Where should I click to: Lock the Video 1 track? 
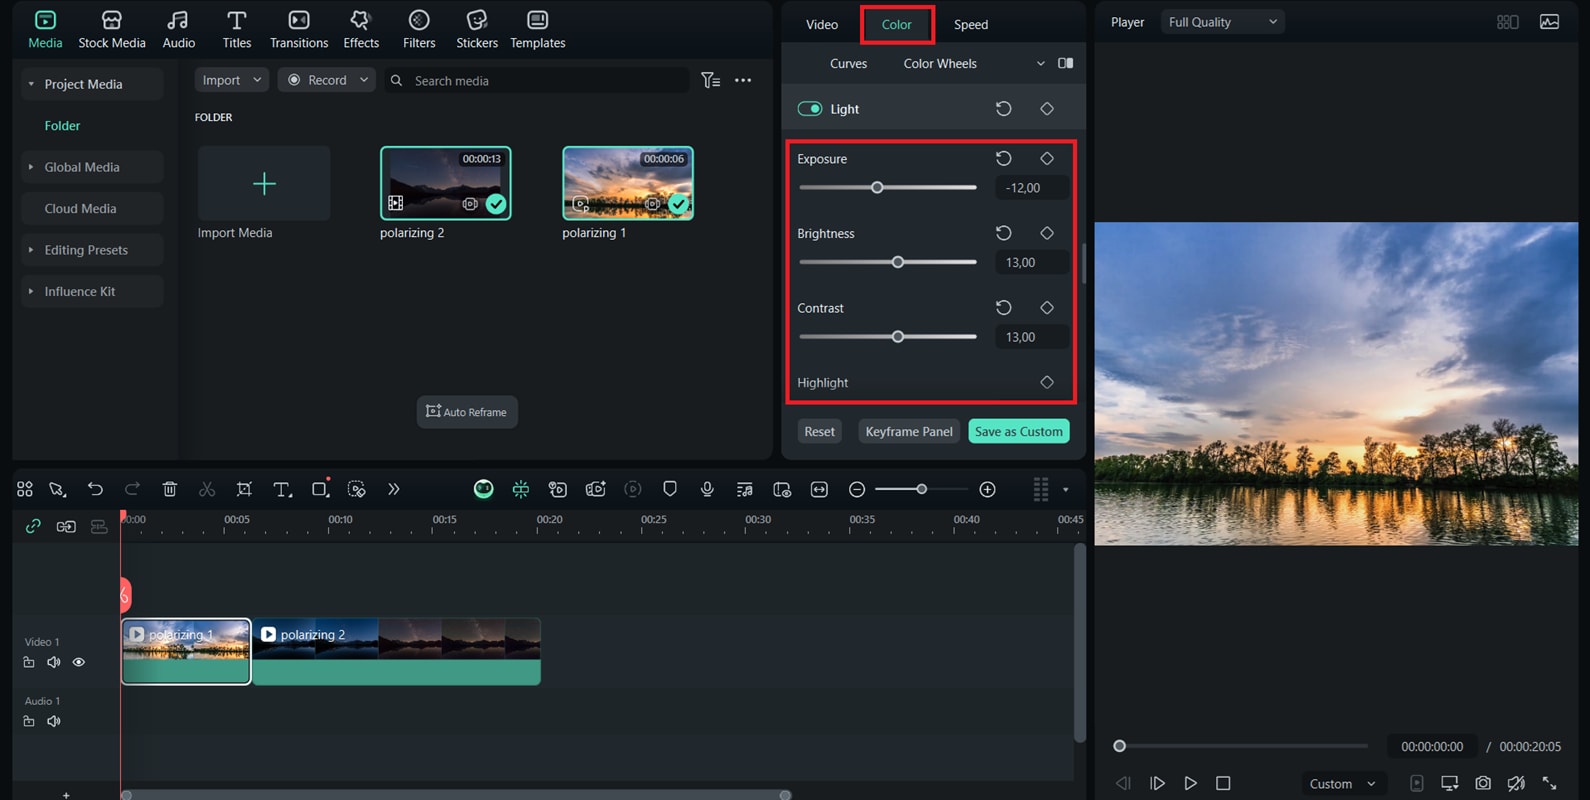[x=29, y=662]
